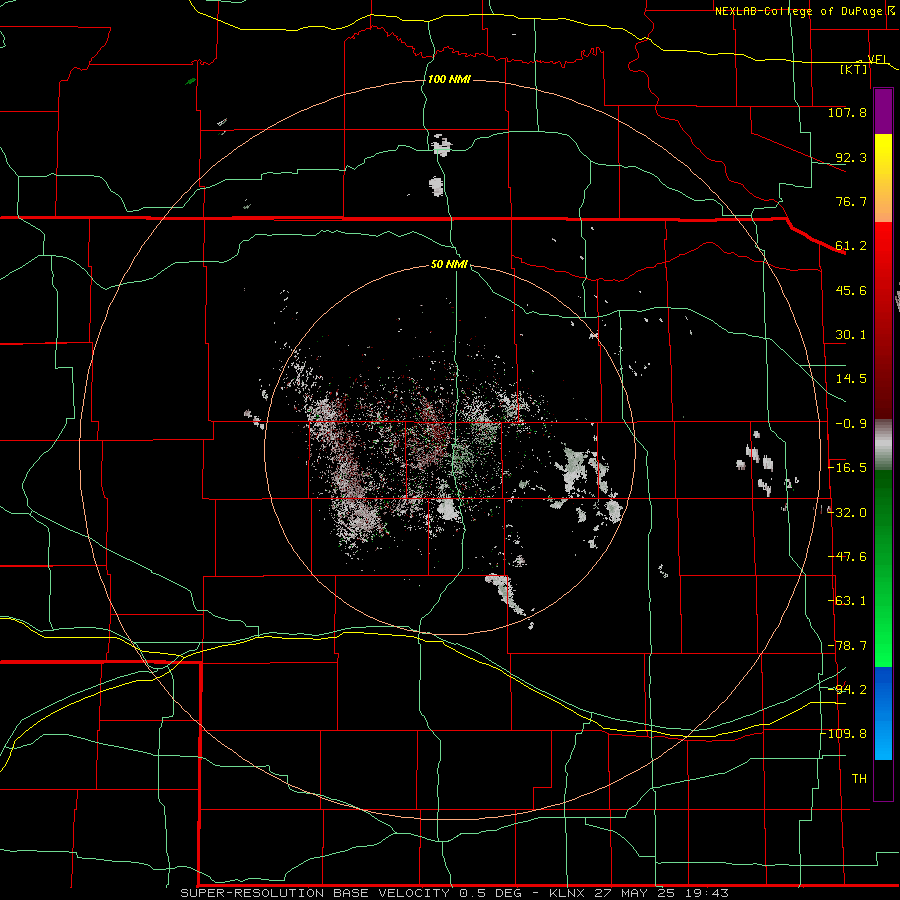Image resolution: width=900 pixels, height=900 pixels.
Task: Click the -32.0 velocity scale value
Action: point(847,512)
